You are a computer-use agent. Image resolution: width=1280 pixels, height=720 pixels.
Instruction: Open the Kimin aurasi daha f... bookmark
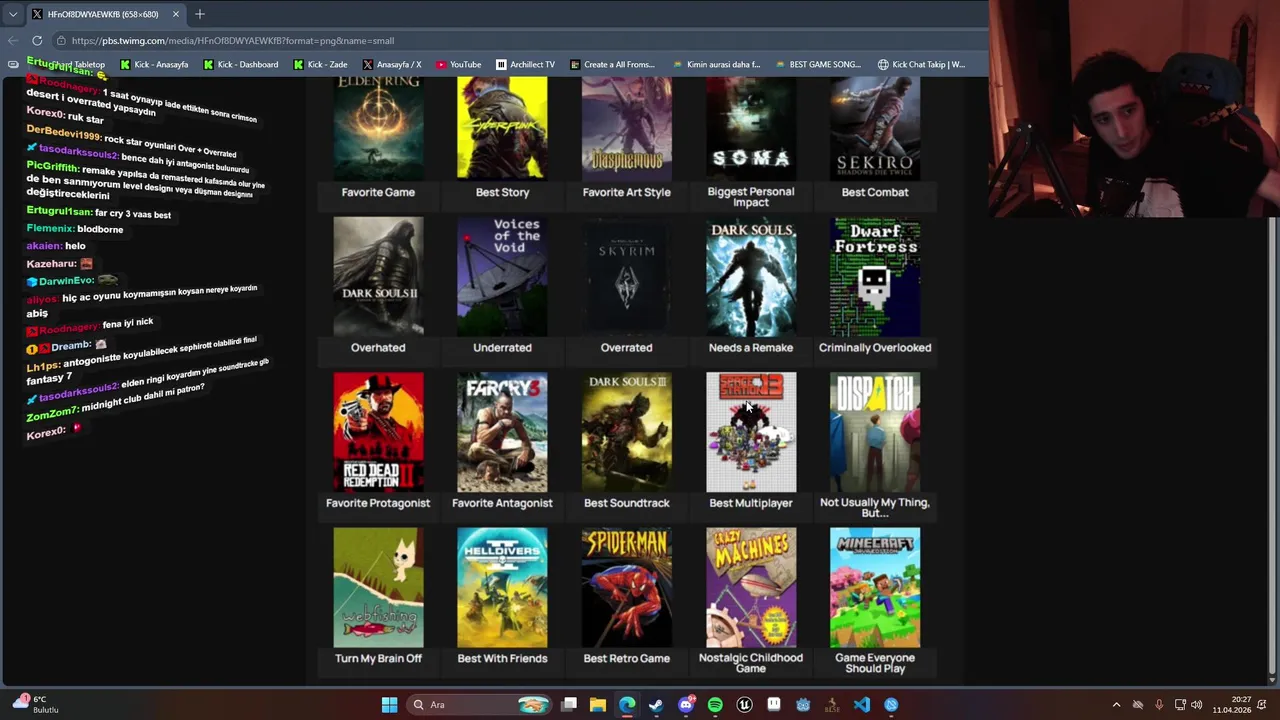click(716, 64)
